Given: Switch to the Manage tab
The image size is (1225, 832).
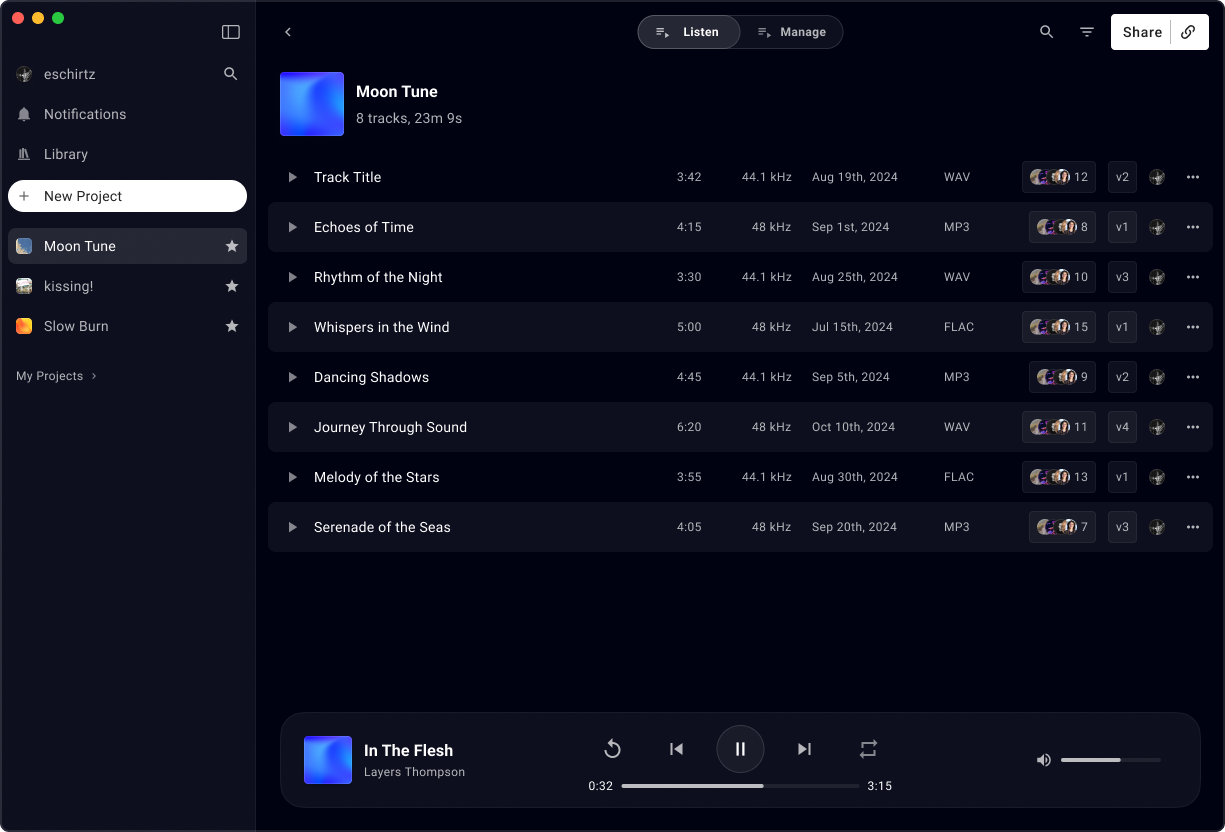Looking at the screenshot, I should [x=791, y=32].
